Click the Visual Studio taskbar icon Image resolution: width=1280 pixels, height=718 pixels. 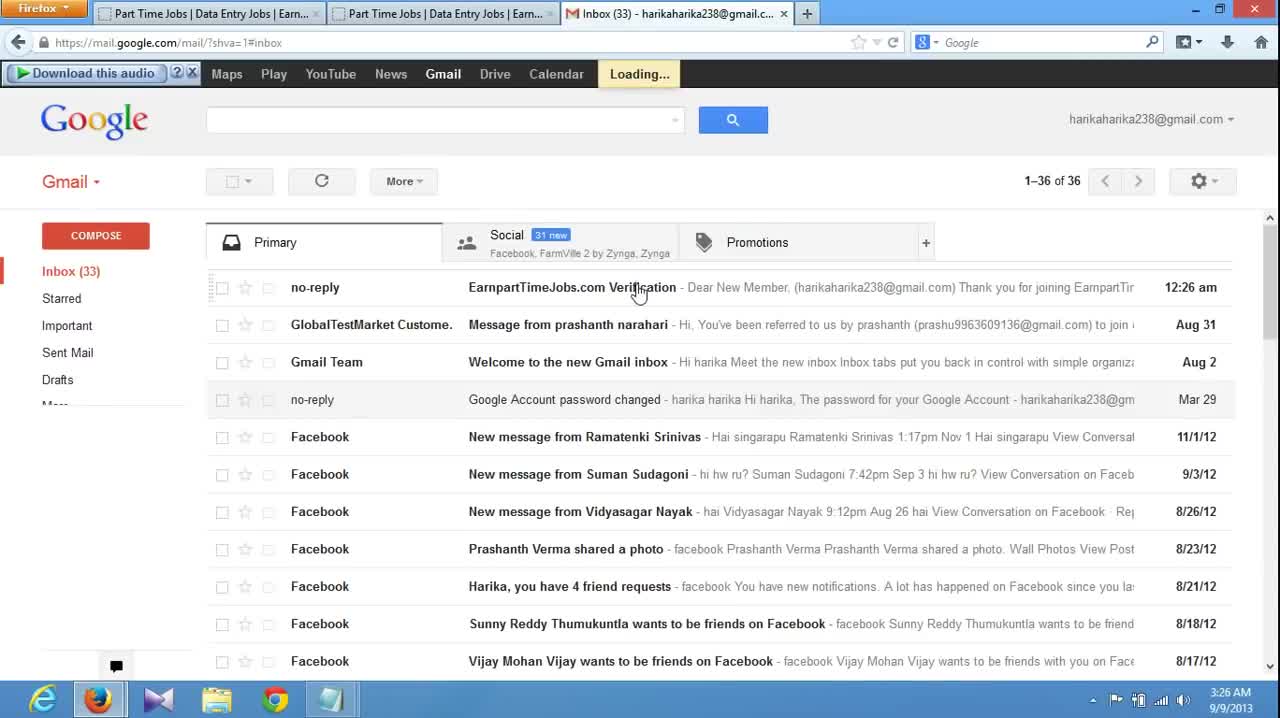click(158, 700)
